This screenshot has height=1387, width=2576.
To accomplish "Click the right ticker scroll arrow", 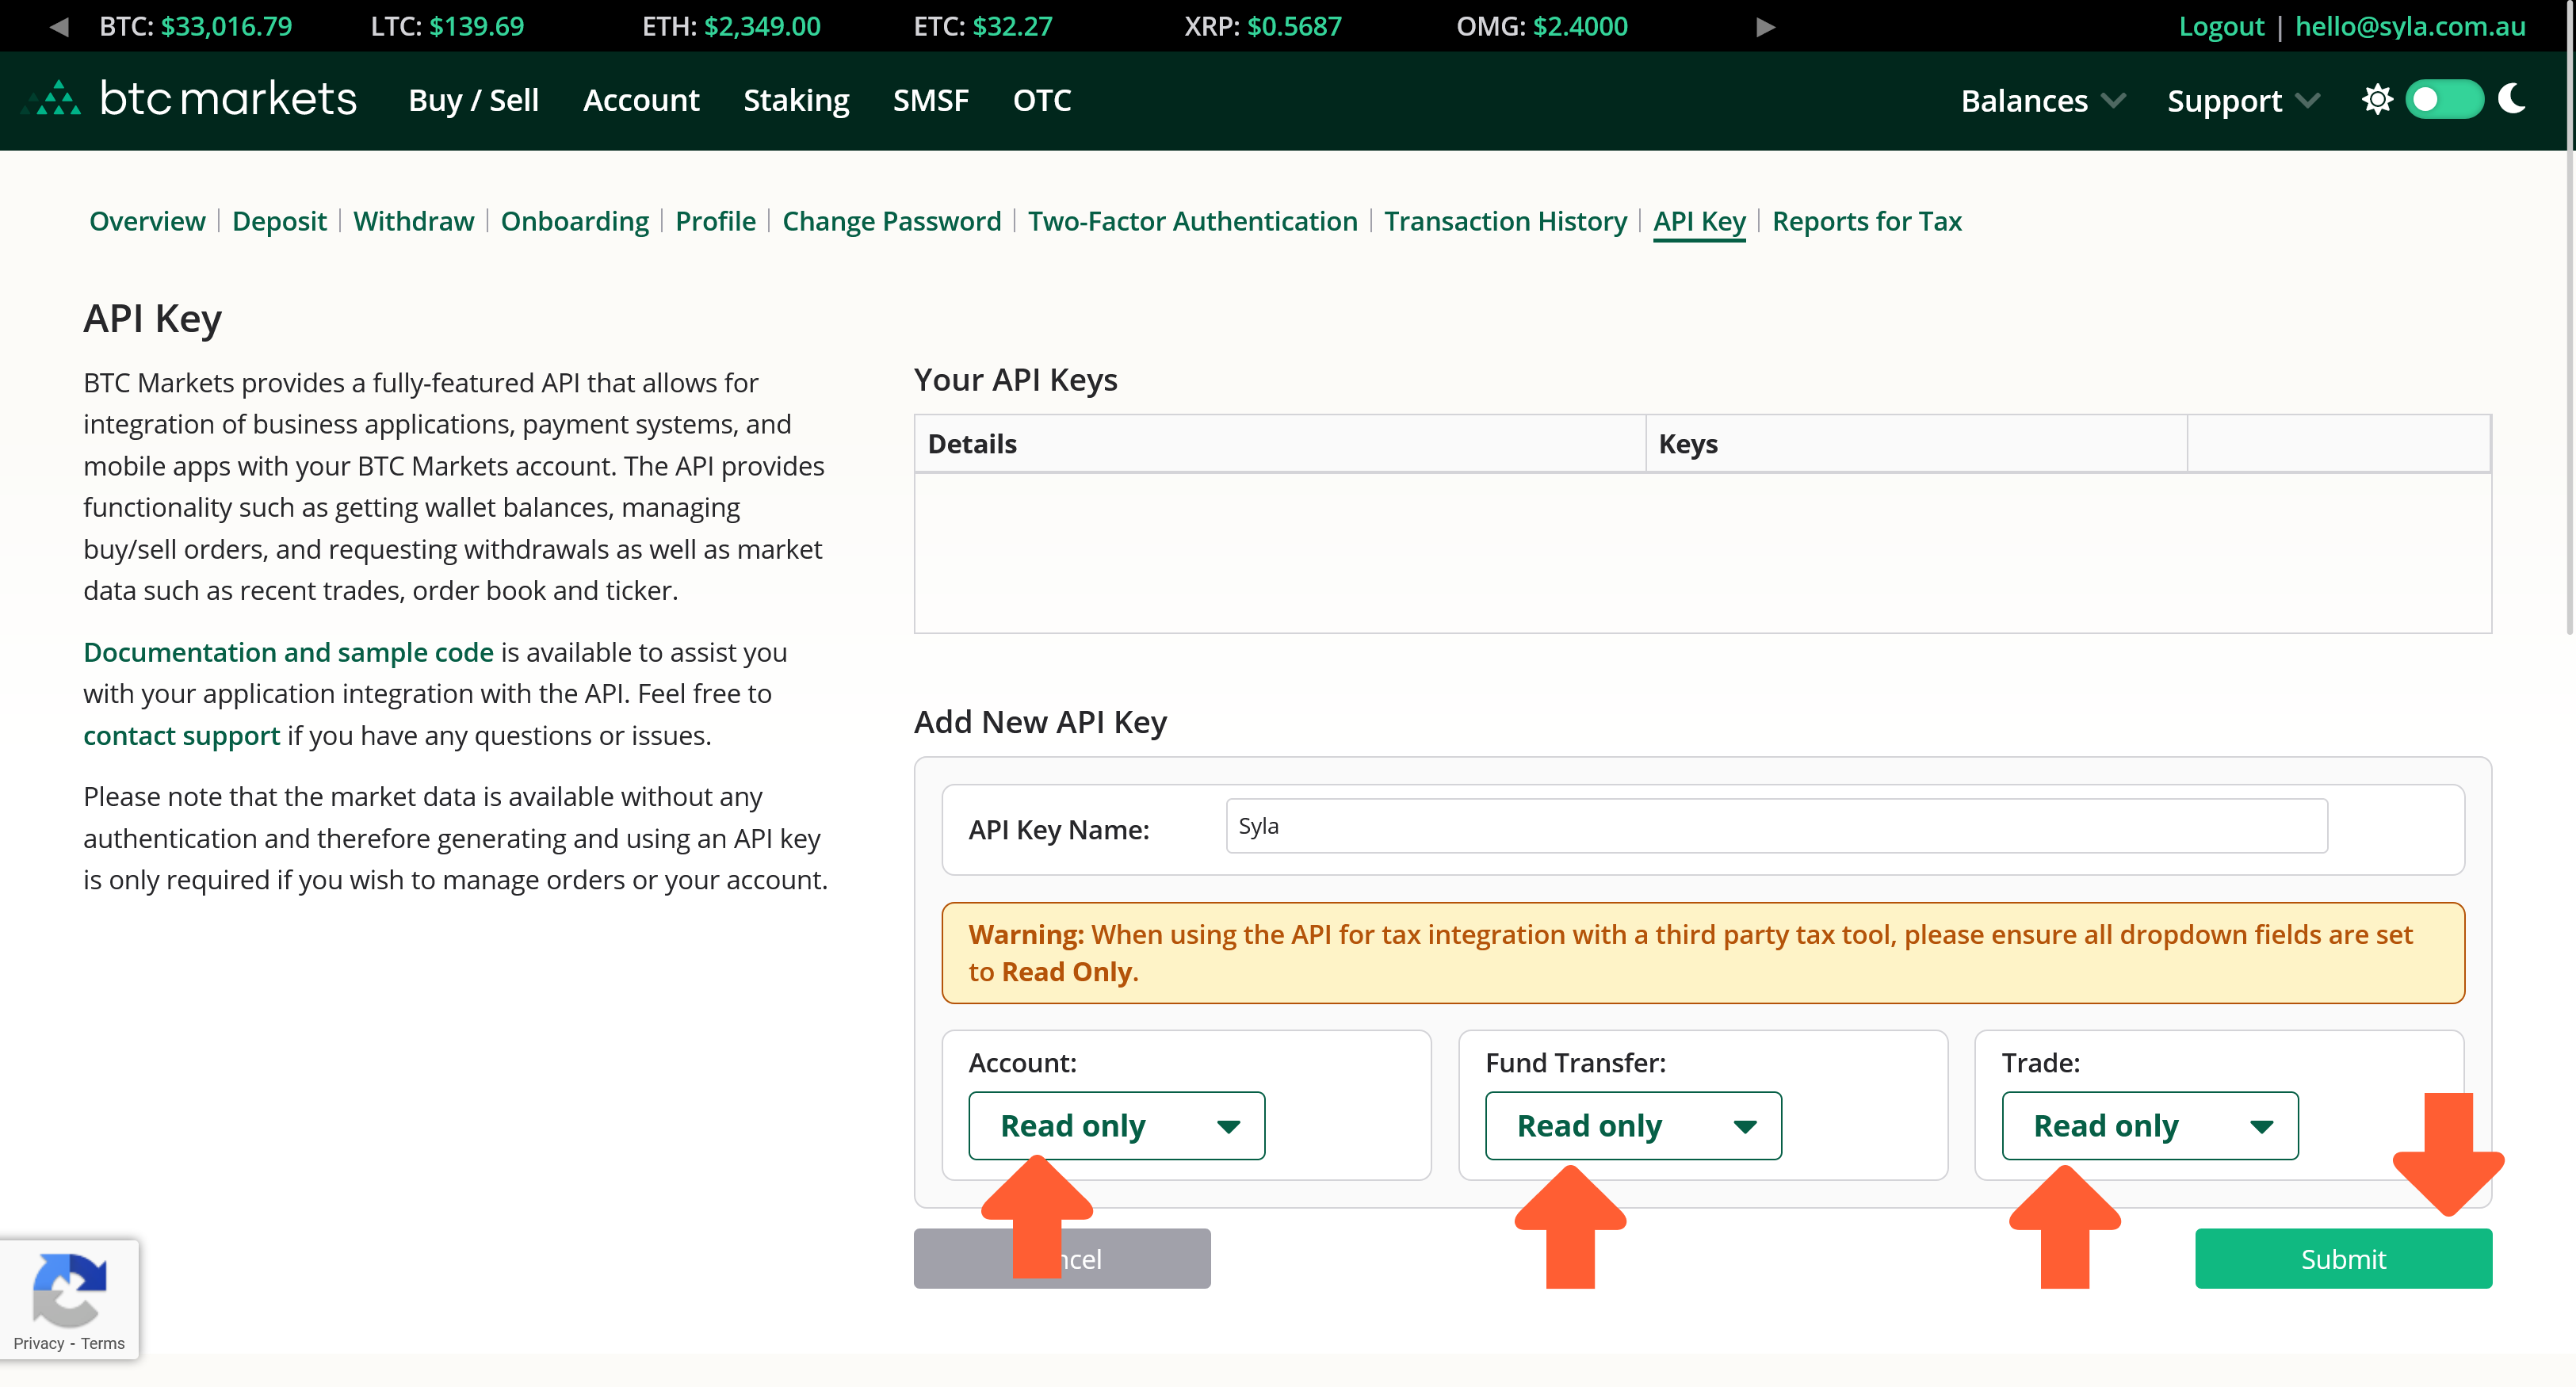I will click(1761, 25).
